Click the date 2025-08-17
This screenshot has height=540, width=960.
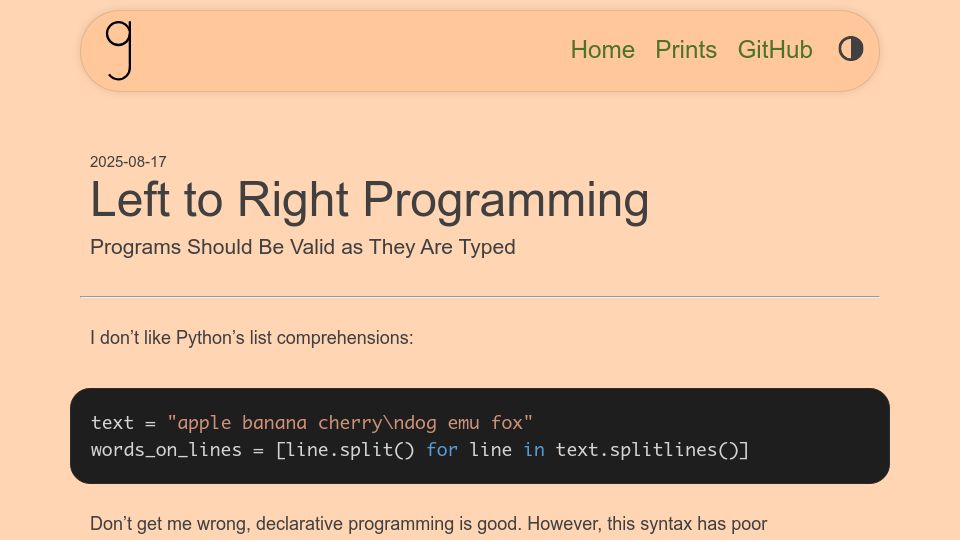[x=128, y=162]
